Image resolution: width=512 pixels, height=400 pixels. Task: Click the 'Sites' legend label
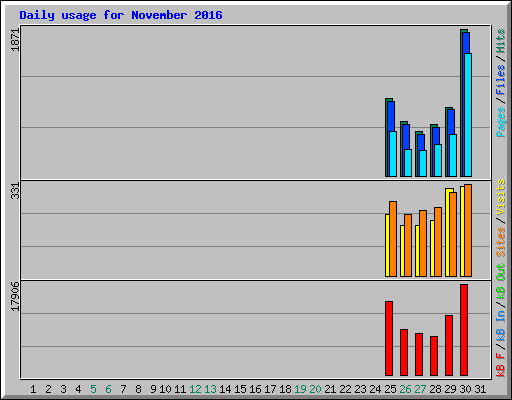coord(501,242)
